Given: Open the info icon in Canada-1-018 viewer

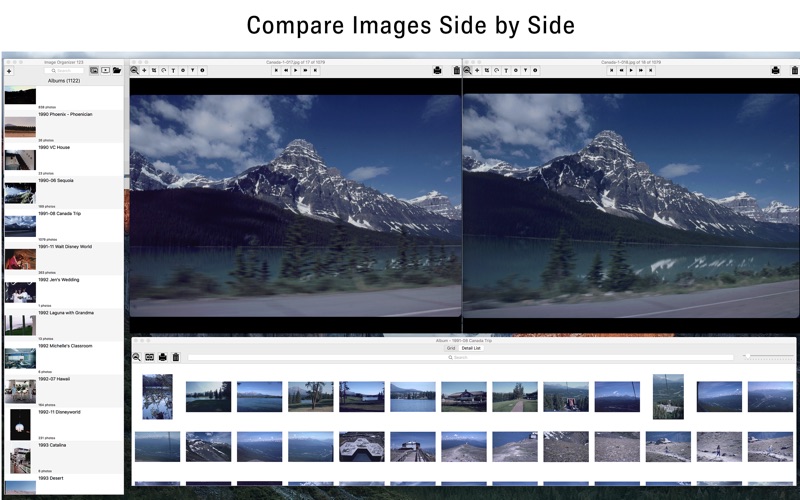Looking at the screenshot, I should point(535,70).
